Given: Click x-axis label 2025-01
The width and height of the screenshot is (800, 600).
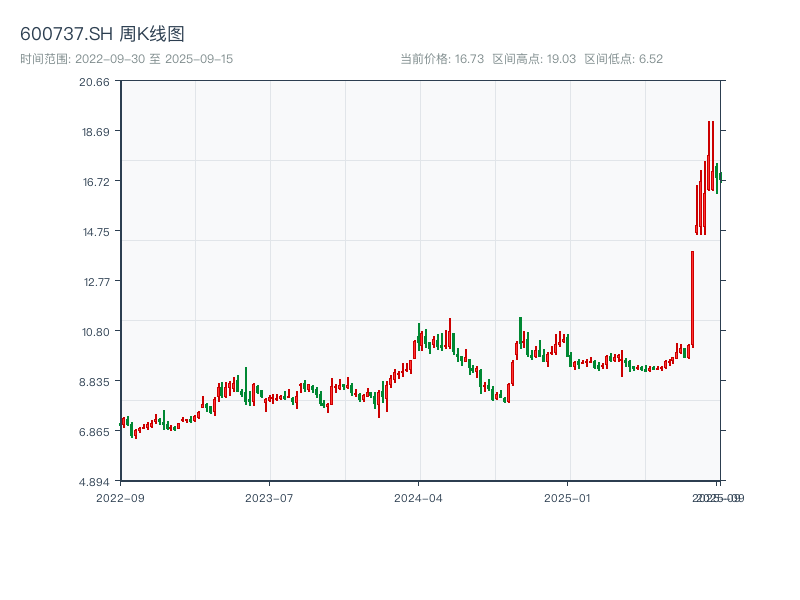Looking at the screenshot, I should coord(567,498).
